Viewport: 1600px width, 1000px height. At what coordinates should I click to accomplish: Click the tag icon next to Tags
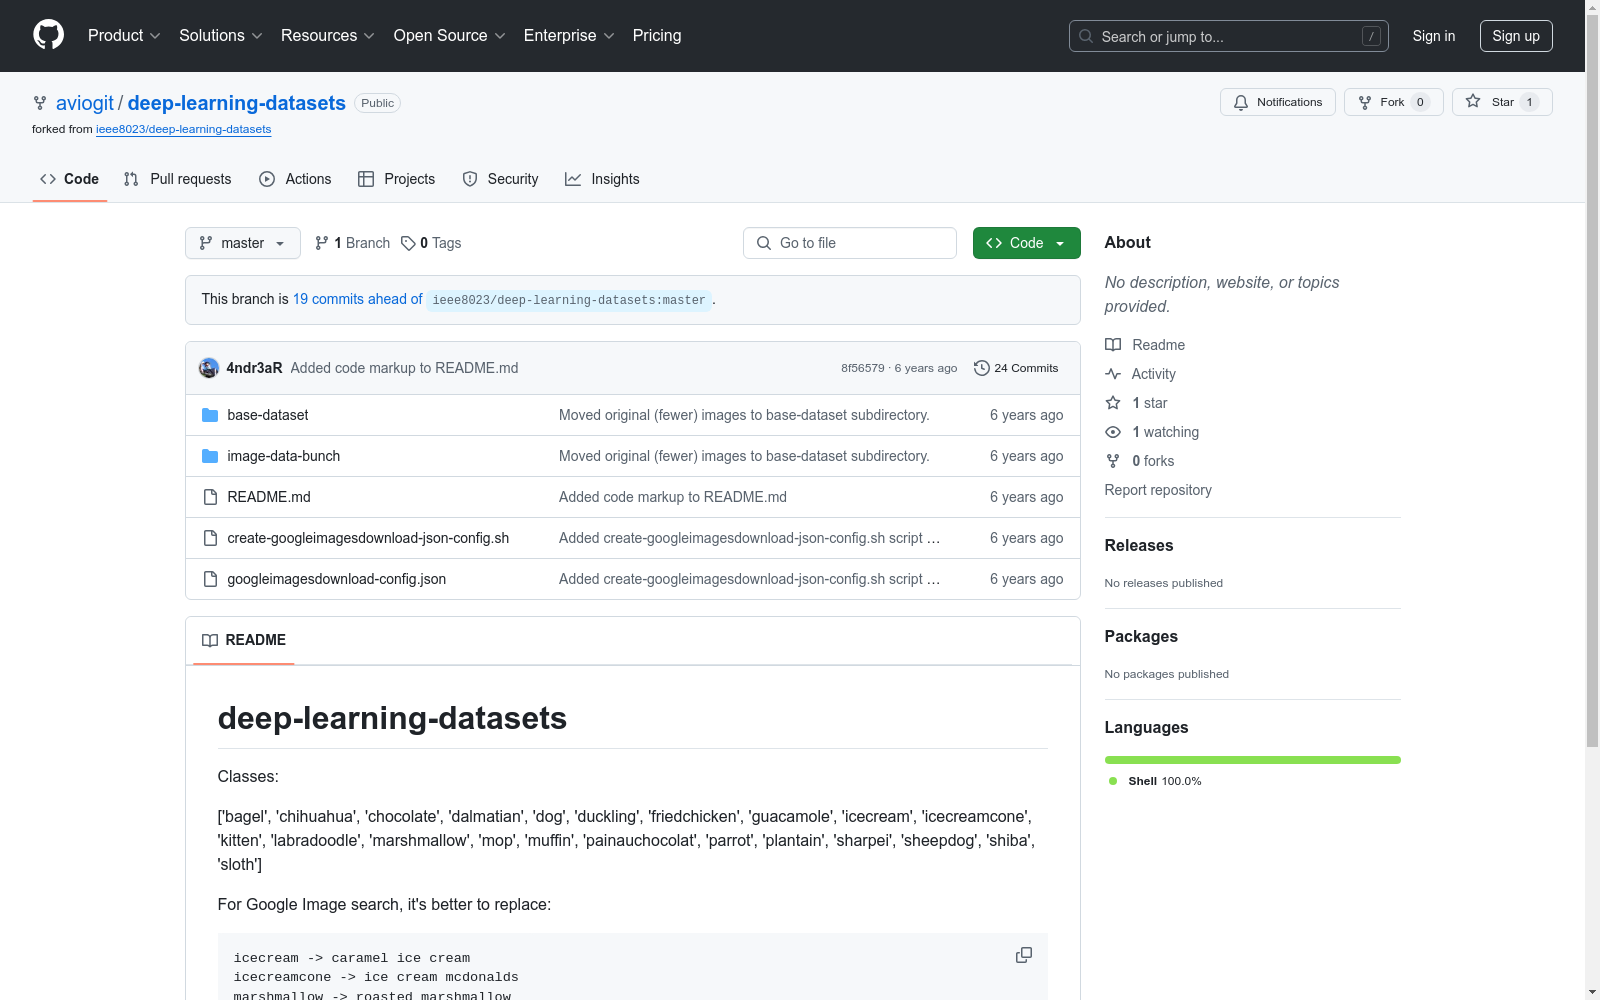coord(408,243)
